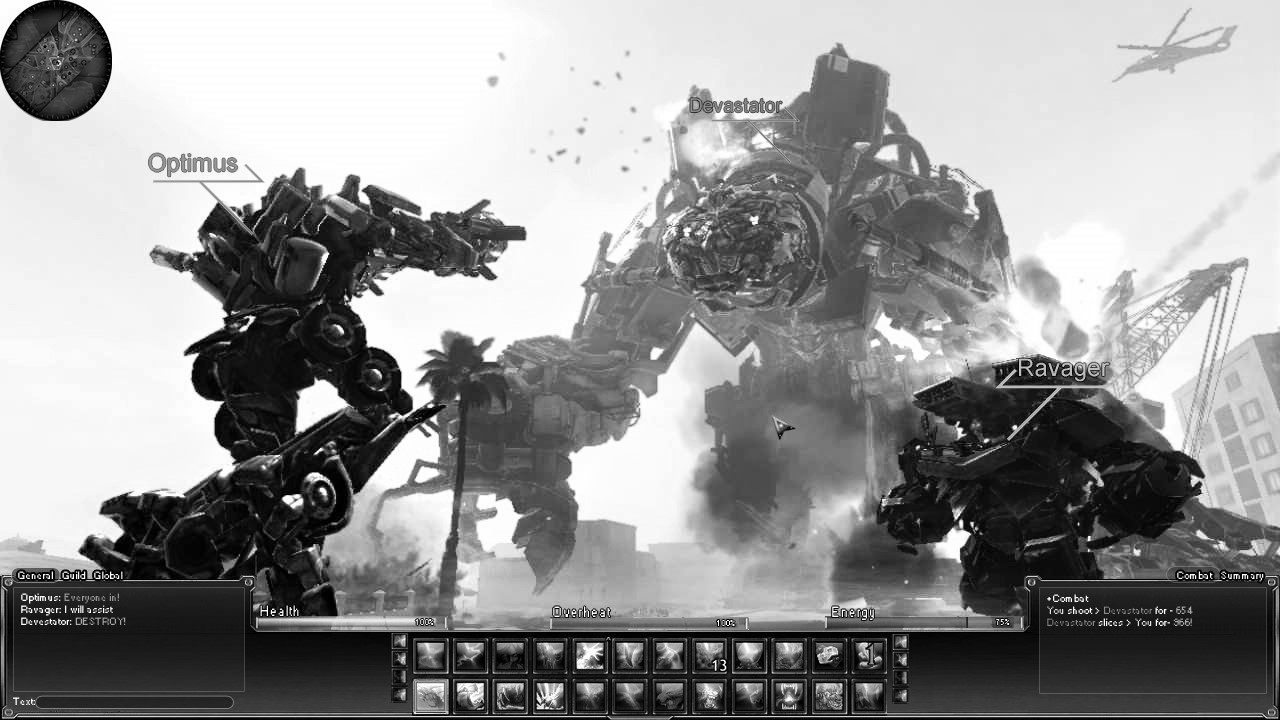
Task: Click third small button left of hotbar
Action: coord(400,677)
